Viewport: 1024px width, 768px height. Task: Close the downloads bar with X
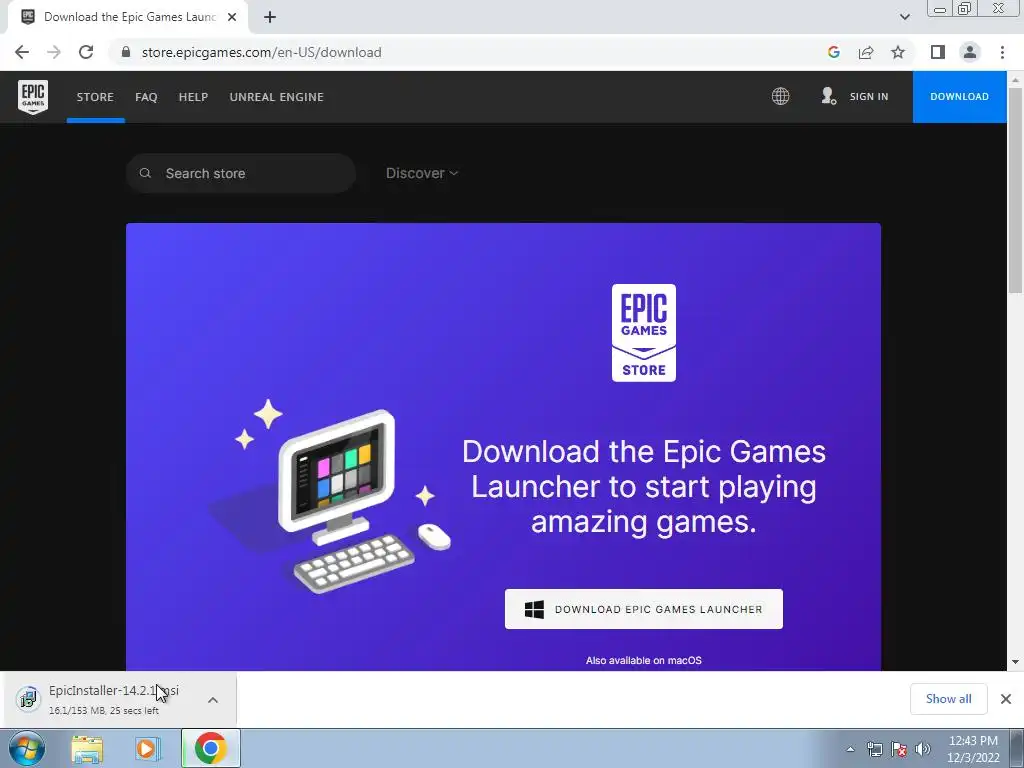point(1006,699)
